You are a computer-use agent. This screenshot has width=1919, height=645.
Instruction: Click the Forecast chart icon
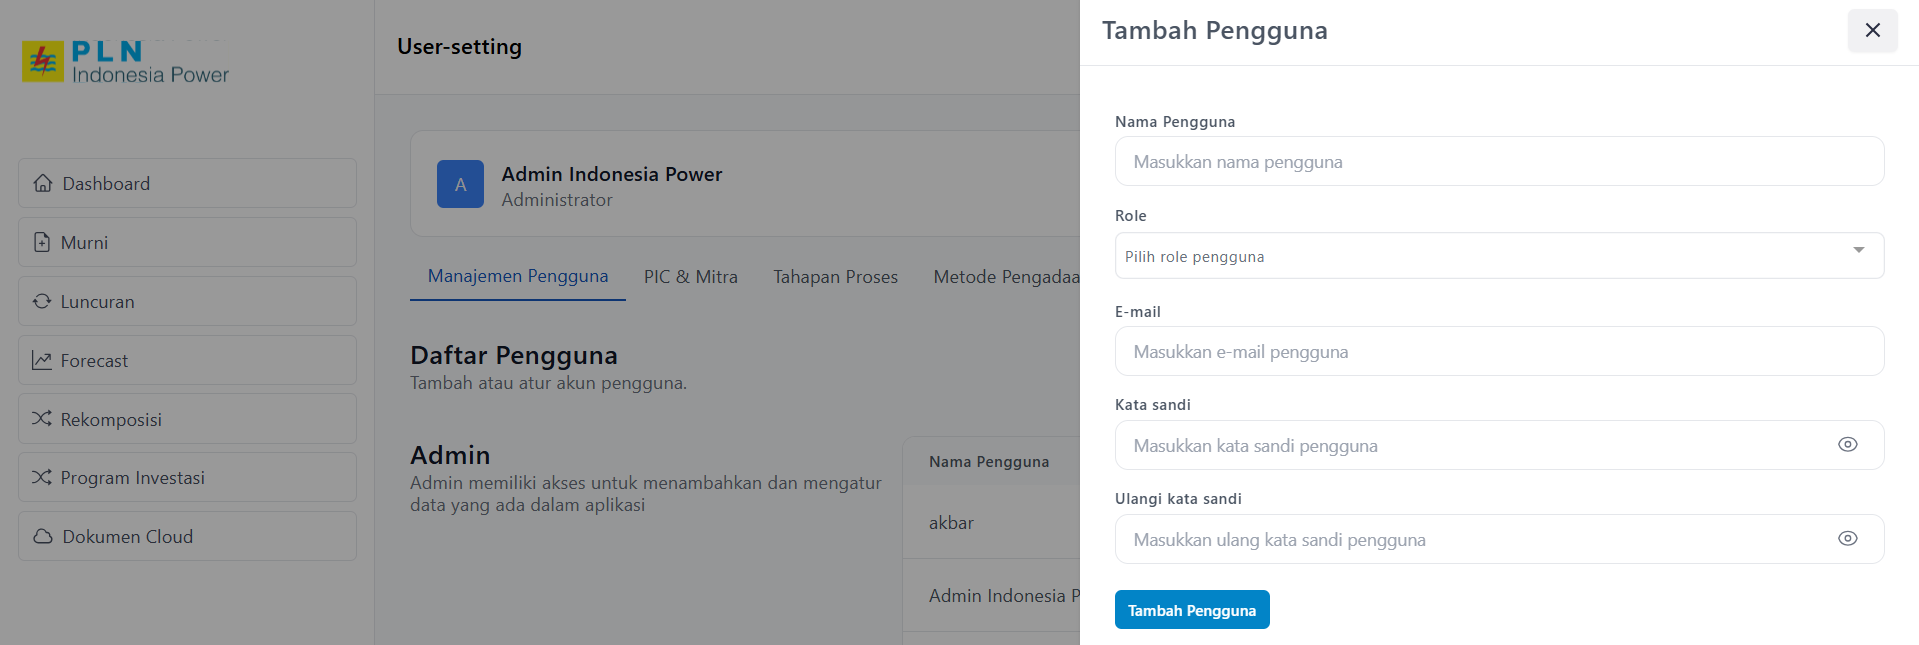point(42,360)
